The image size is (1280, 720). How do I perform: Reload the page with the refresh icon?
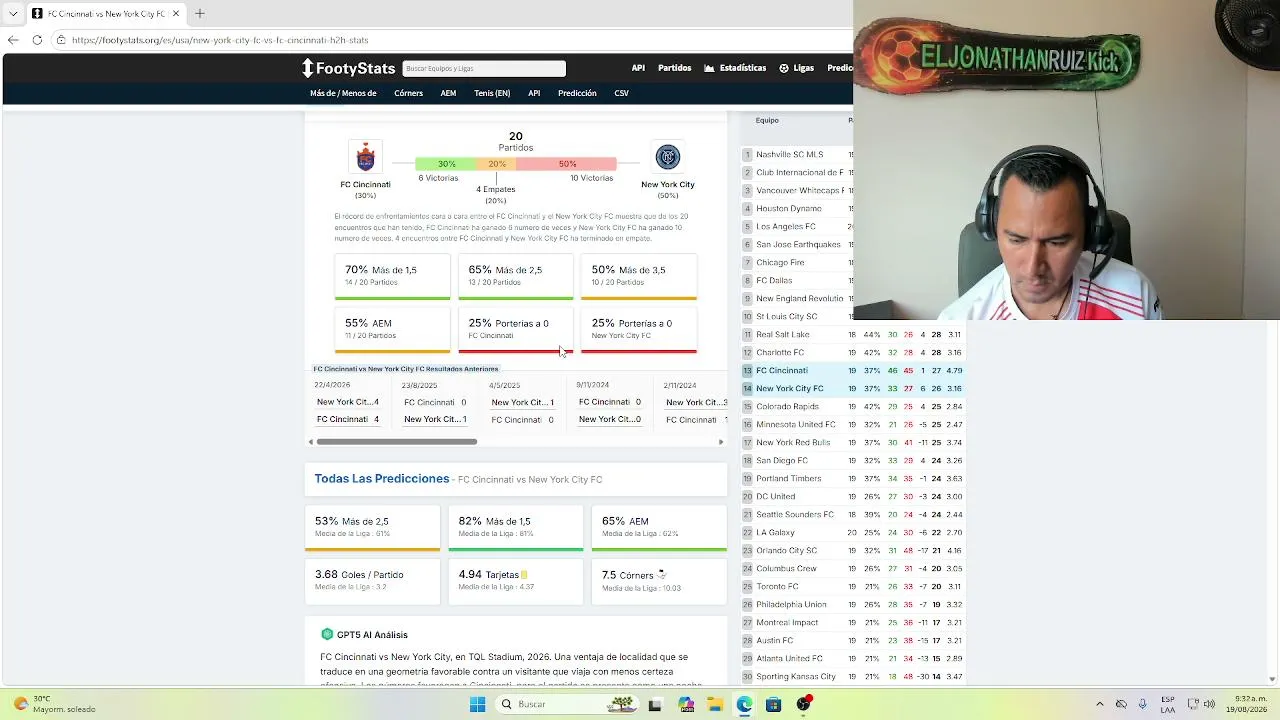[37, 40]
